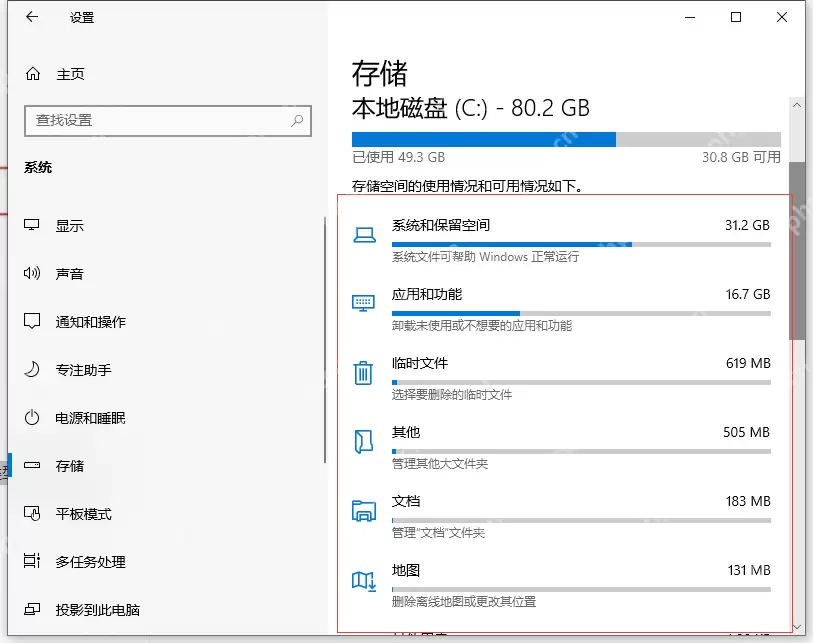
Task: Click the back arrow at top left
Action: 31,17
